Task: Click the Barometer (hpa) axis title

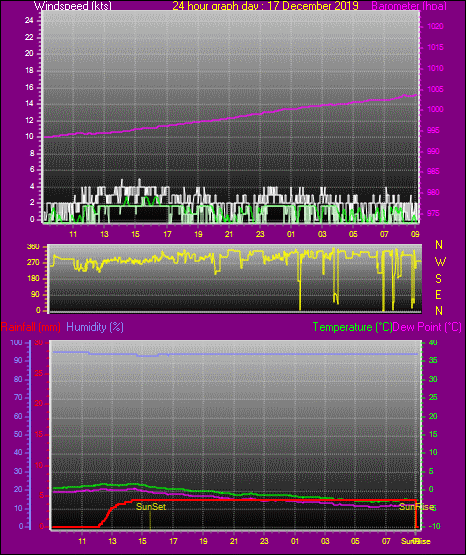Action: [409, 6]
